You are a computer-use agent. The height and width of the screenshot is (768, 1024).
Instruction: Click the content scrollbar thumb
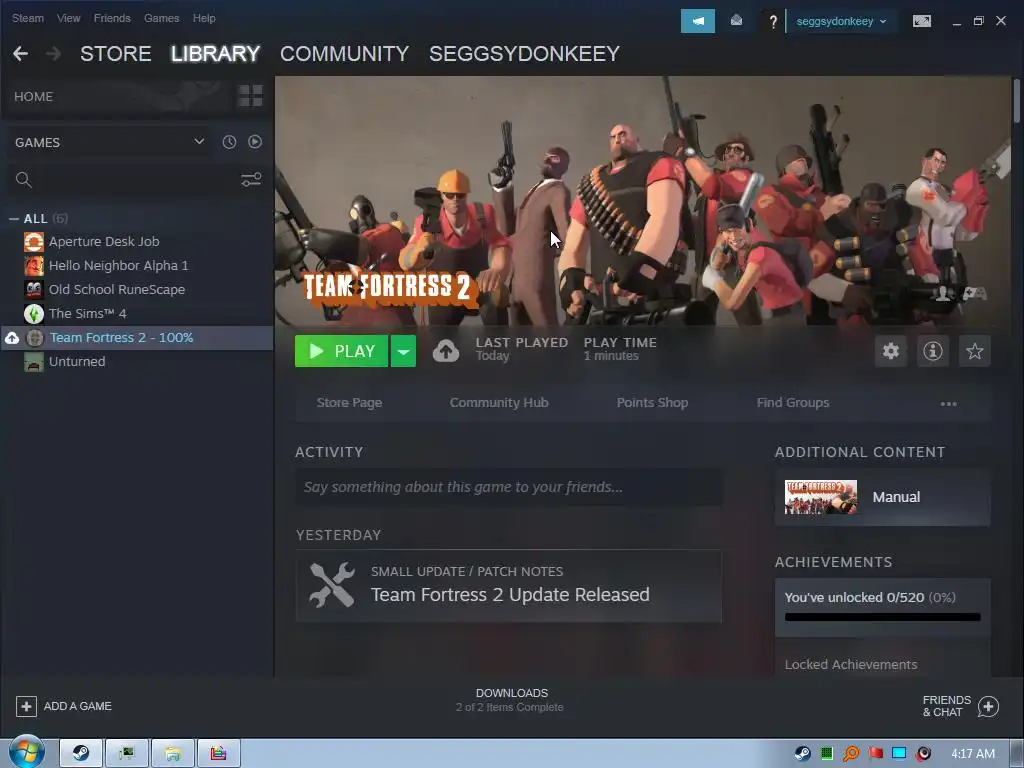(1017, 100)
